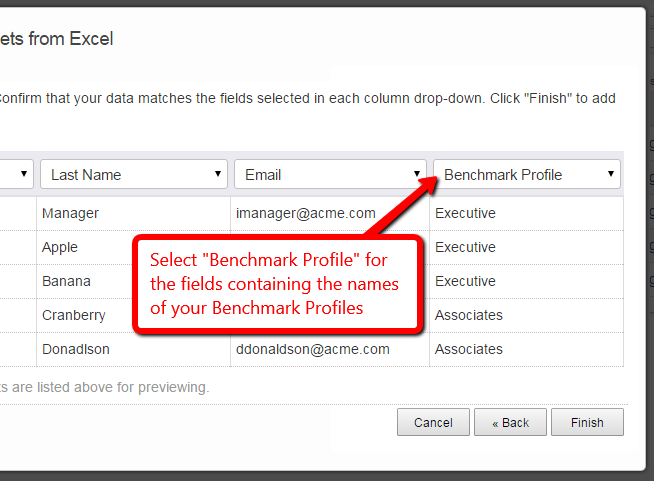Screen dimensions: 654x481
Task: Click the Cancel button
Action: (433, 422)
